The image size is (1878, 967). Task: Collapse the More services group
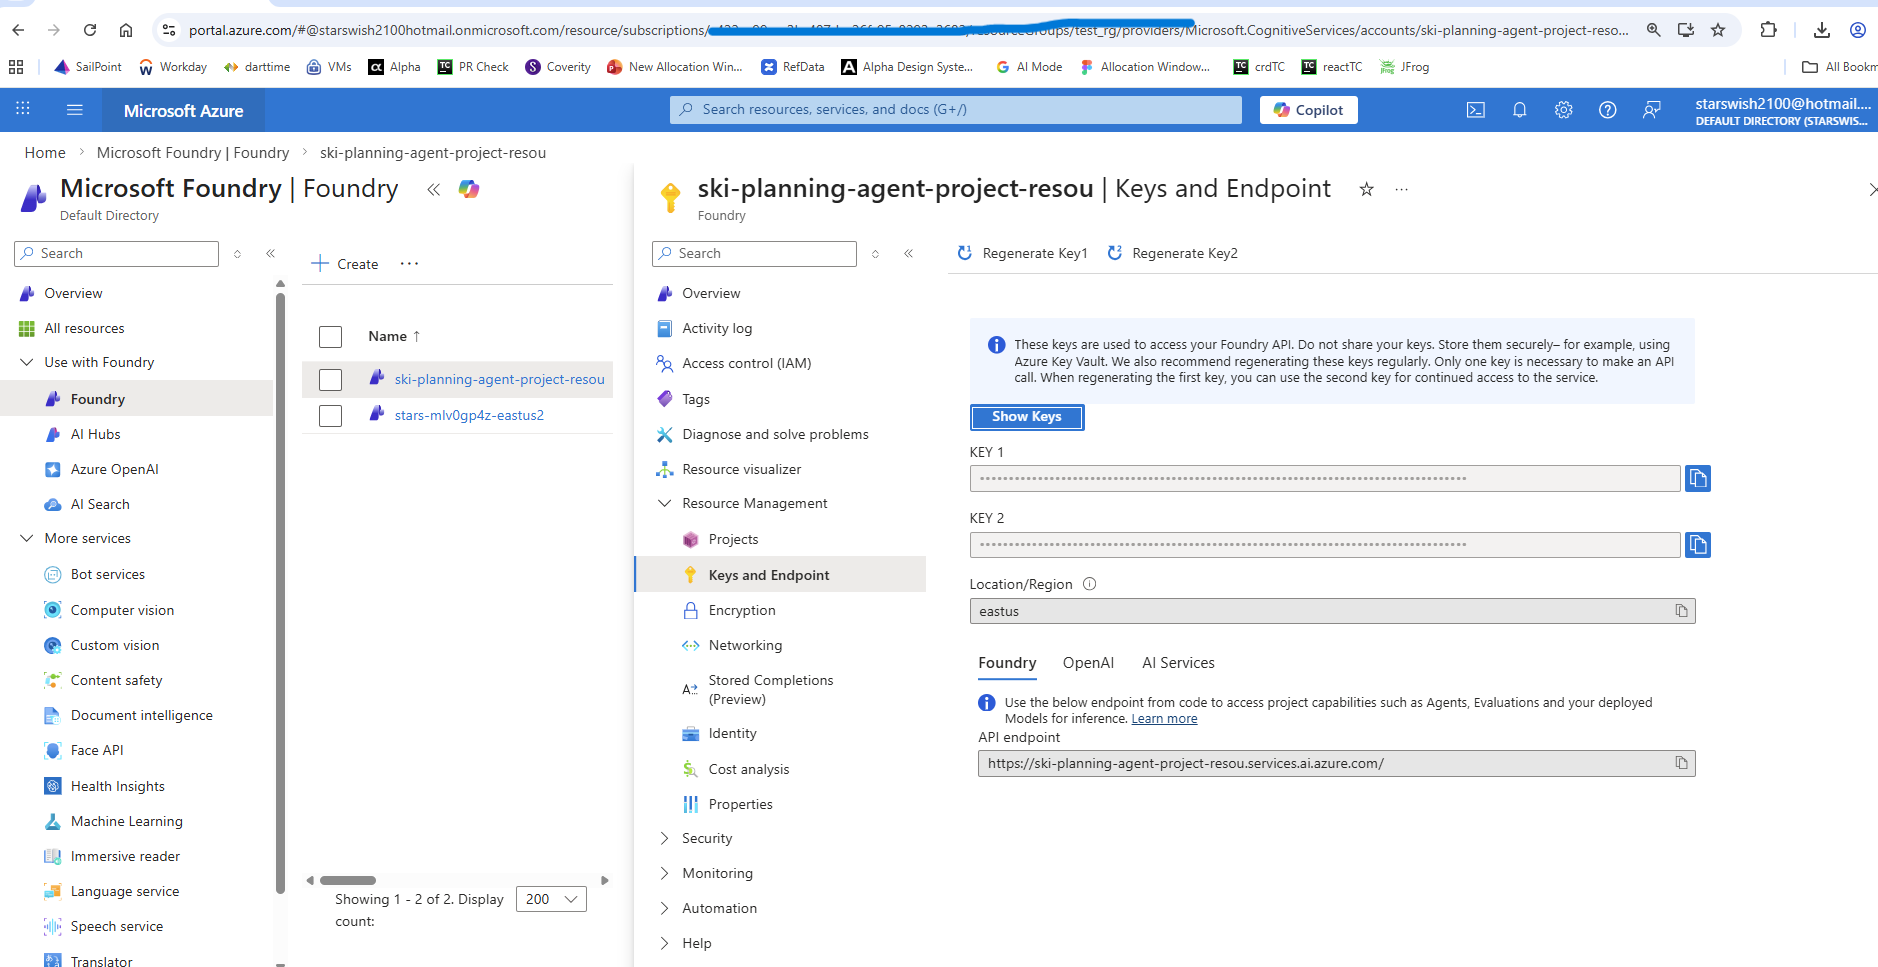tap(27, 538)
